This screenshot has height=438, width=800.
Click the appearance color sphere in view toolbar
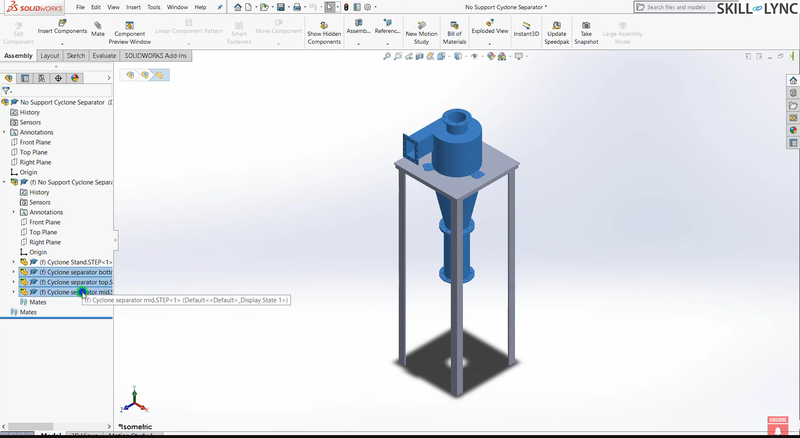(x=500, y=57)
